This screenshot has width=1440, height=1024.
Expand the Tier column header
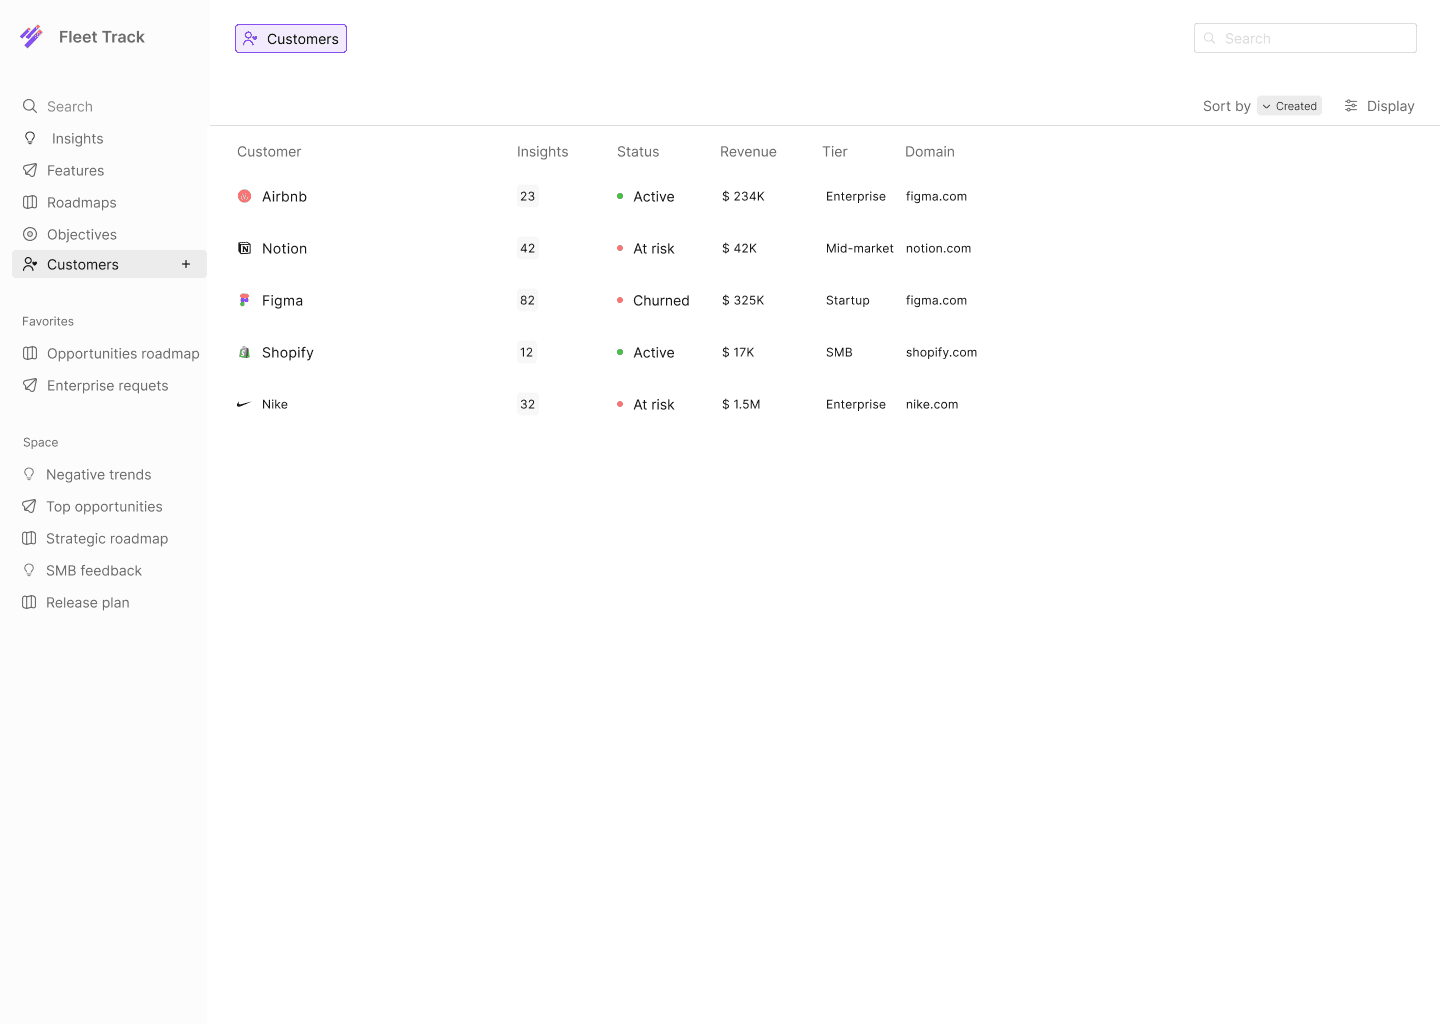click(835, 151)
